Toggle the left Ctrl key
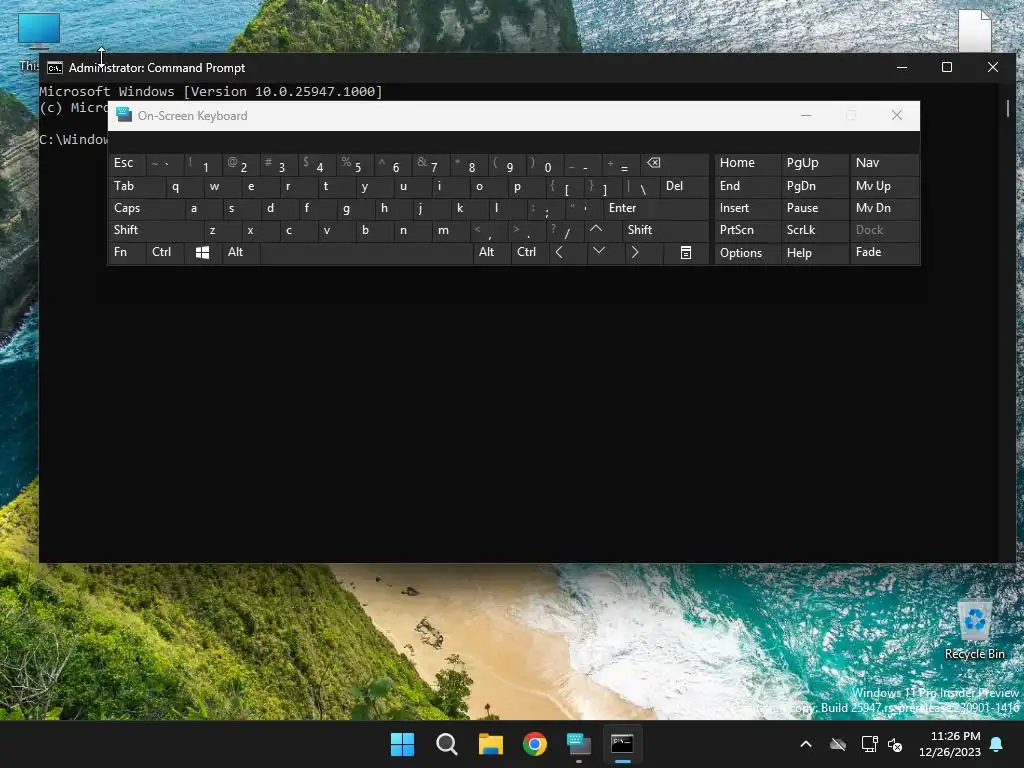The image size is (1024, 768). click(165, 253)
